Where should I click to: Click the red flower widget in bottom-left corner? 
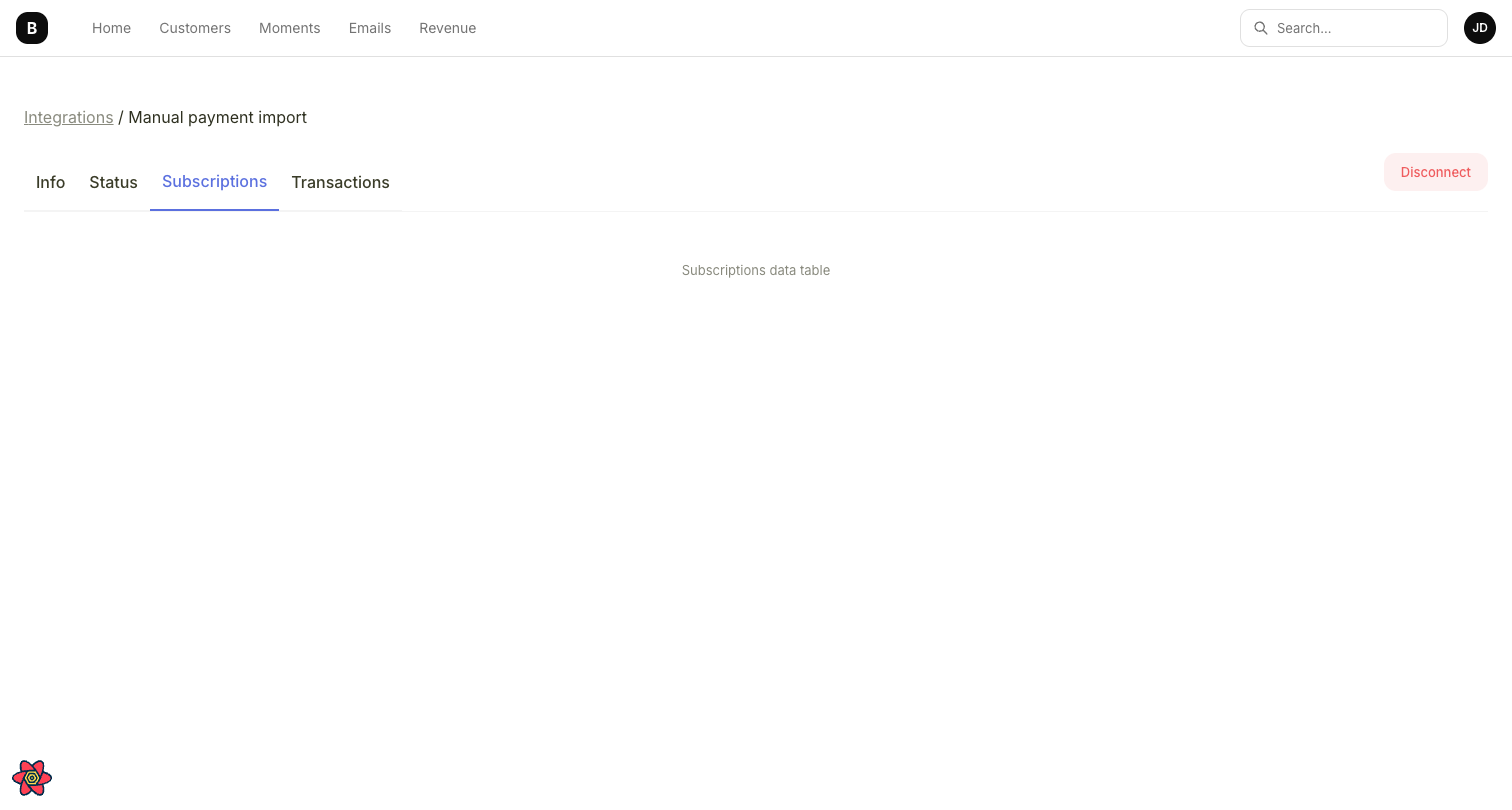point(31,777)
